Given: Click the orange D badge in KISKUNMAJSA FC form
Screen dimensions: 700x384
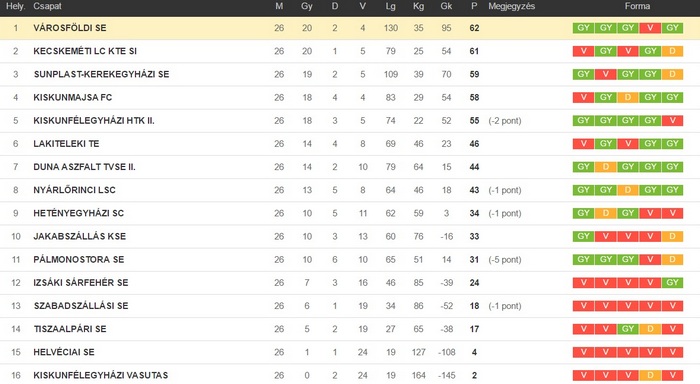Looking at the screenshot, I should [628, 97].
